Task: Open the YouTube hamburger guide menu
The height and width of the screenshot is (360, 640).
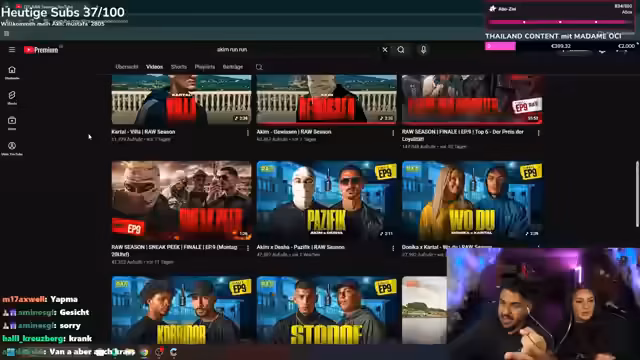Action: click(x=12, y=50)
